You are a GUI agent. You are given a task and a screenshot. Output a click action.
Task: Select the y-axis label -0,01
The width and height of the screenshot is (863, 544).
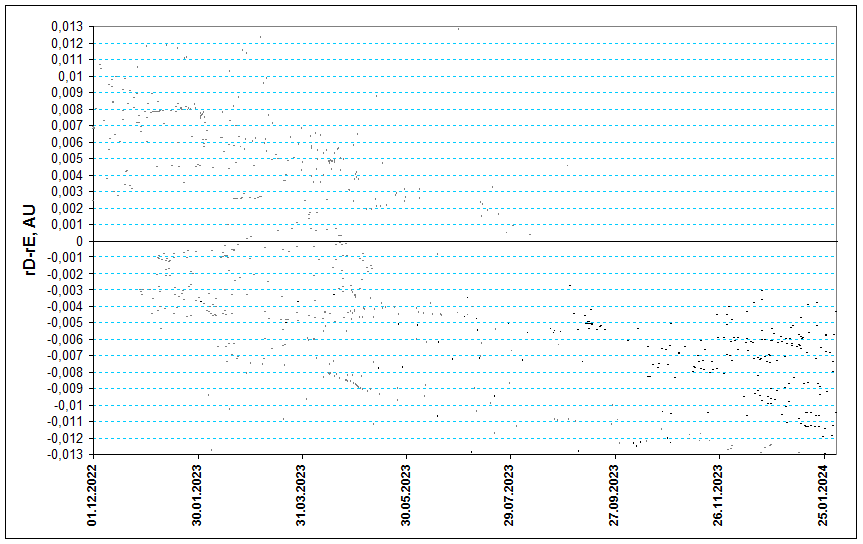click(68, 406)
